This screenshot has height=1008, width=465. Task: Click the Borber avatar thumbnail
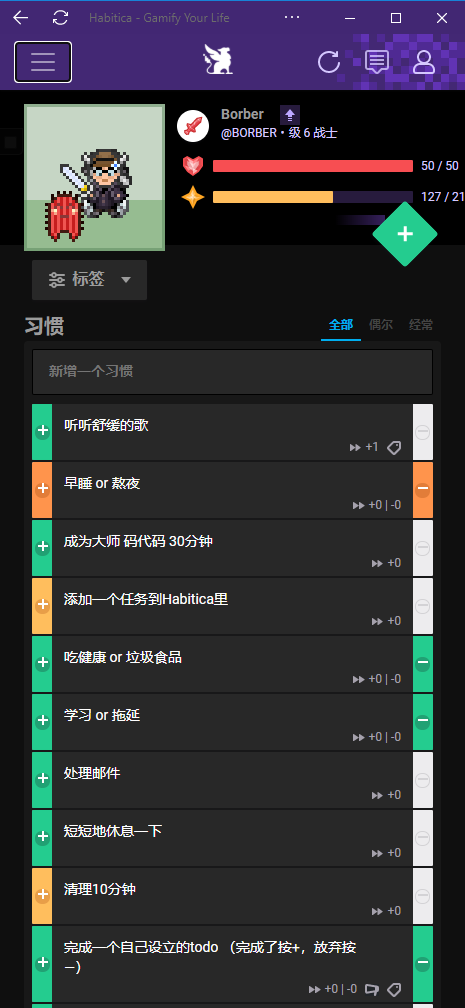(x=95, y=178)
